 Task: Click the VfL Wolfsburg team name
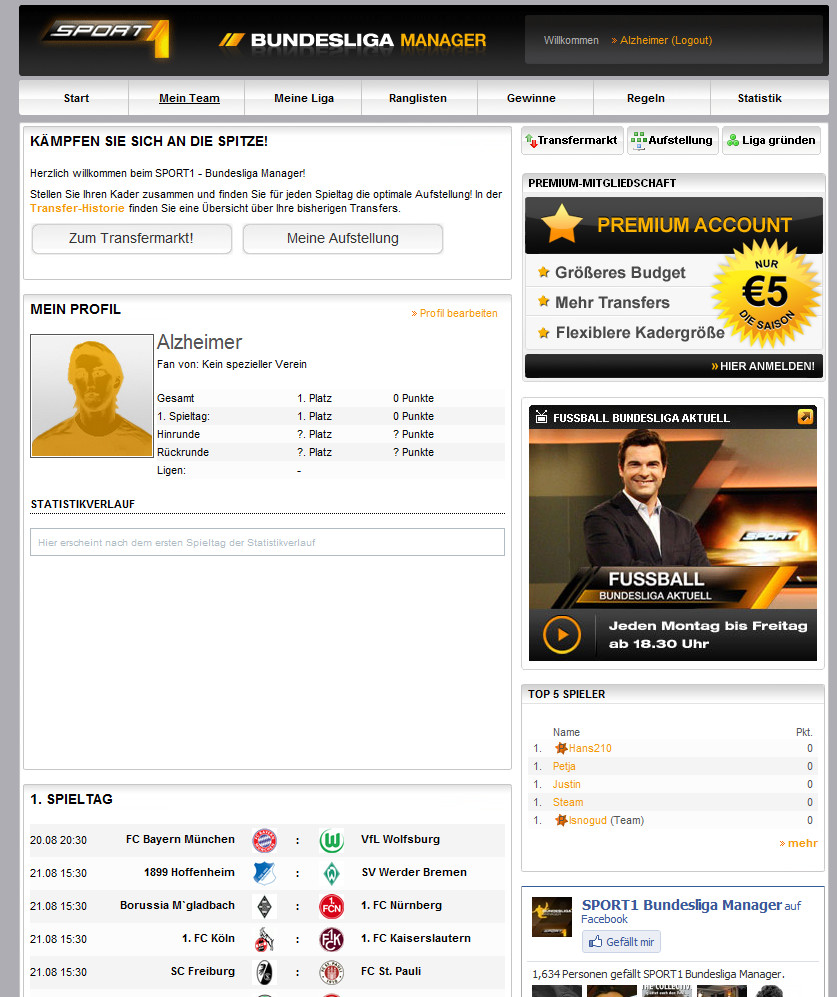(x=400, y=839)
